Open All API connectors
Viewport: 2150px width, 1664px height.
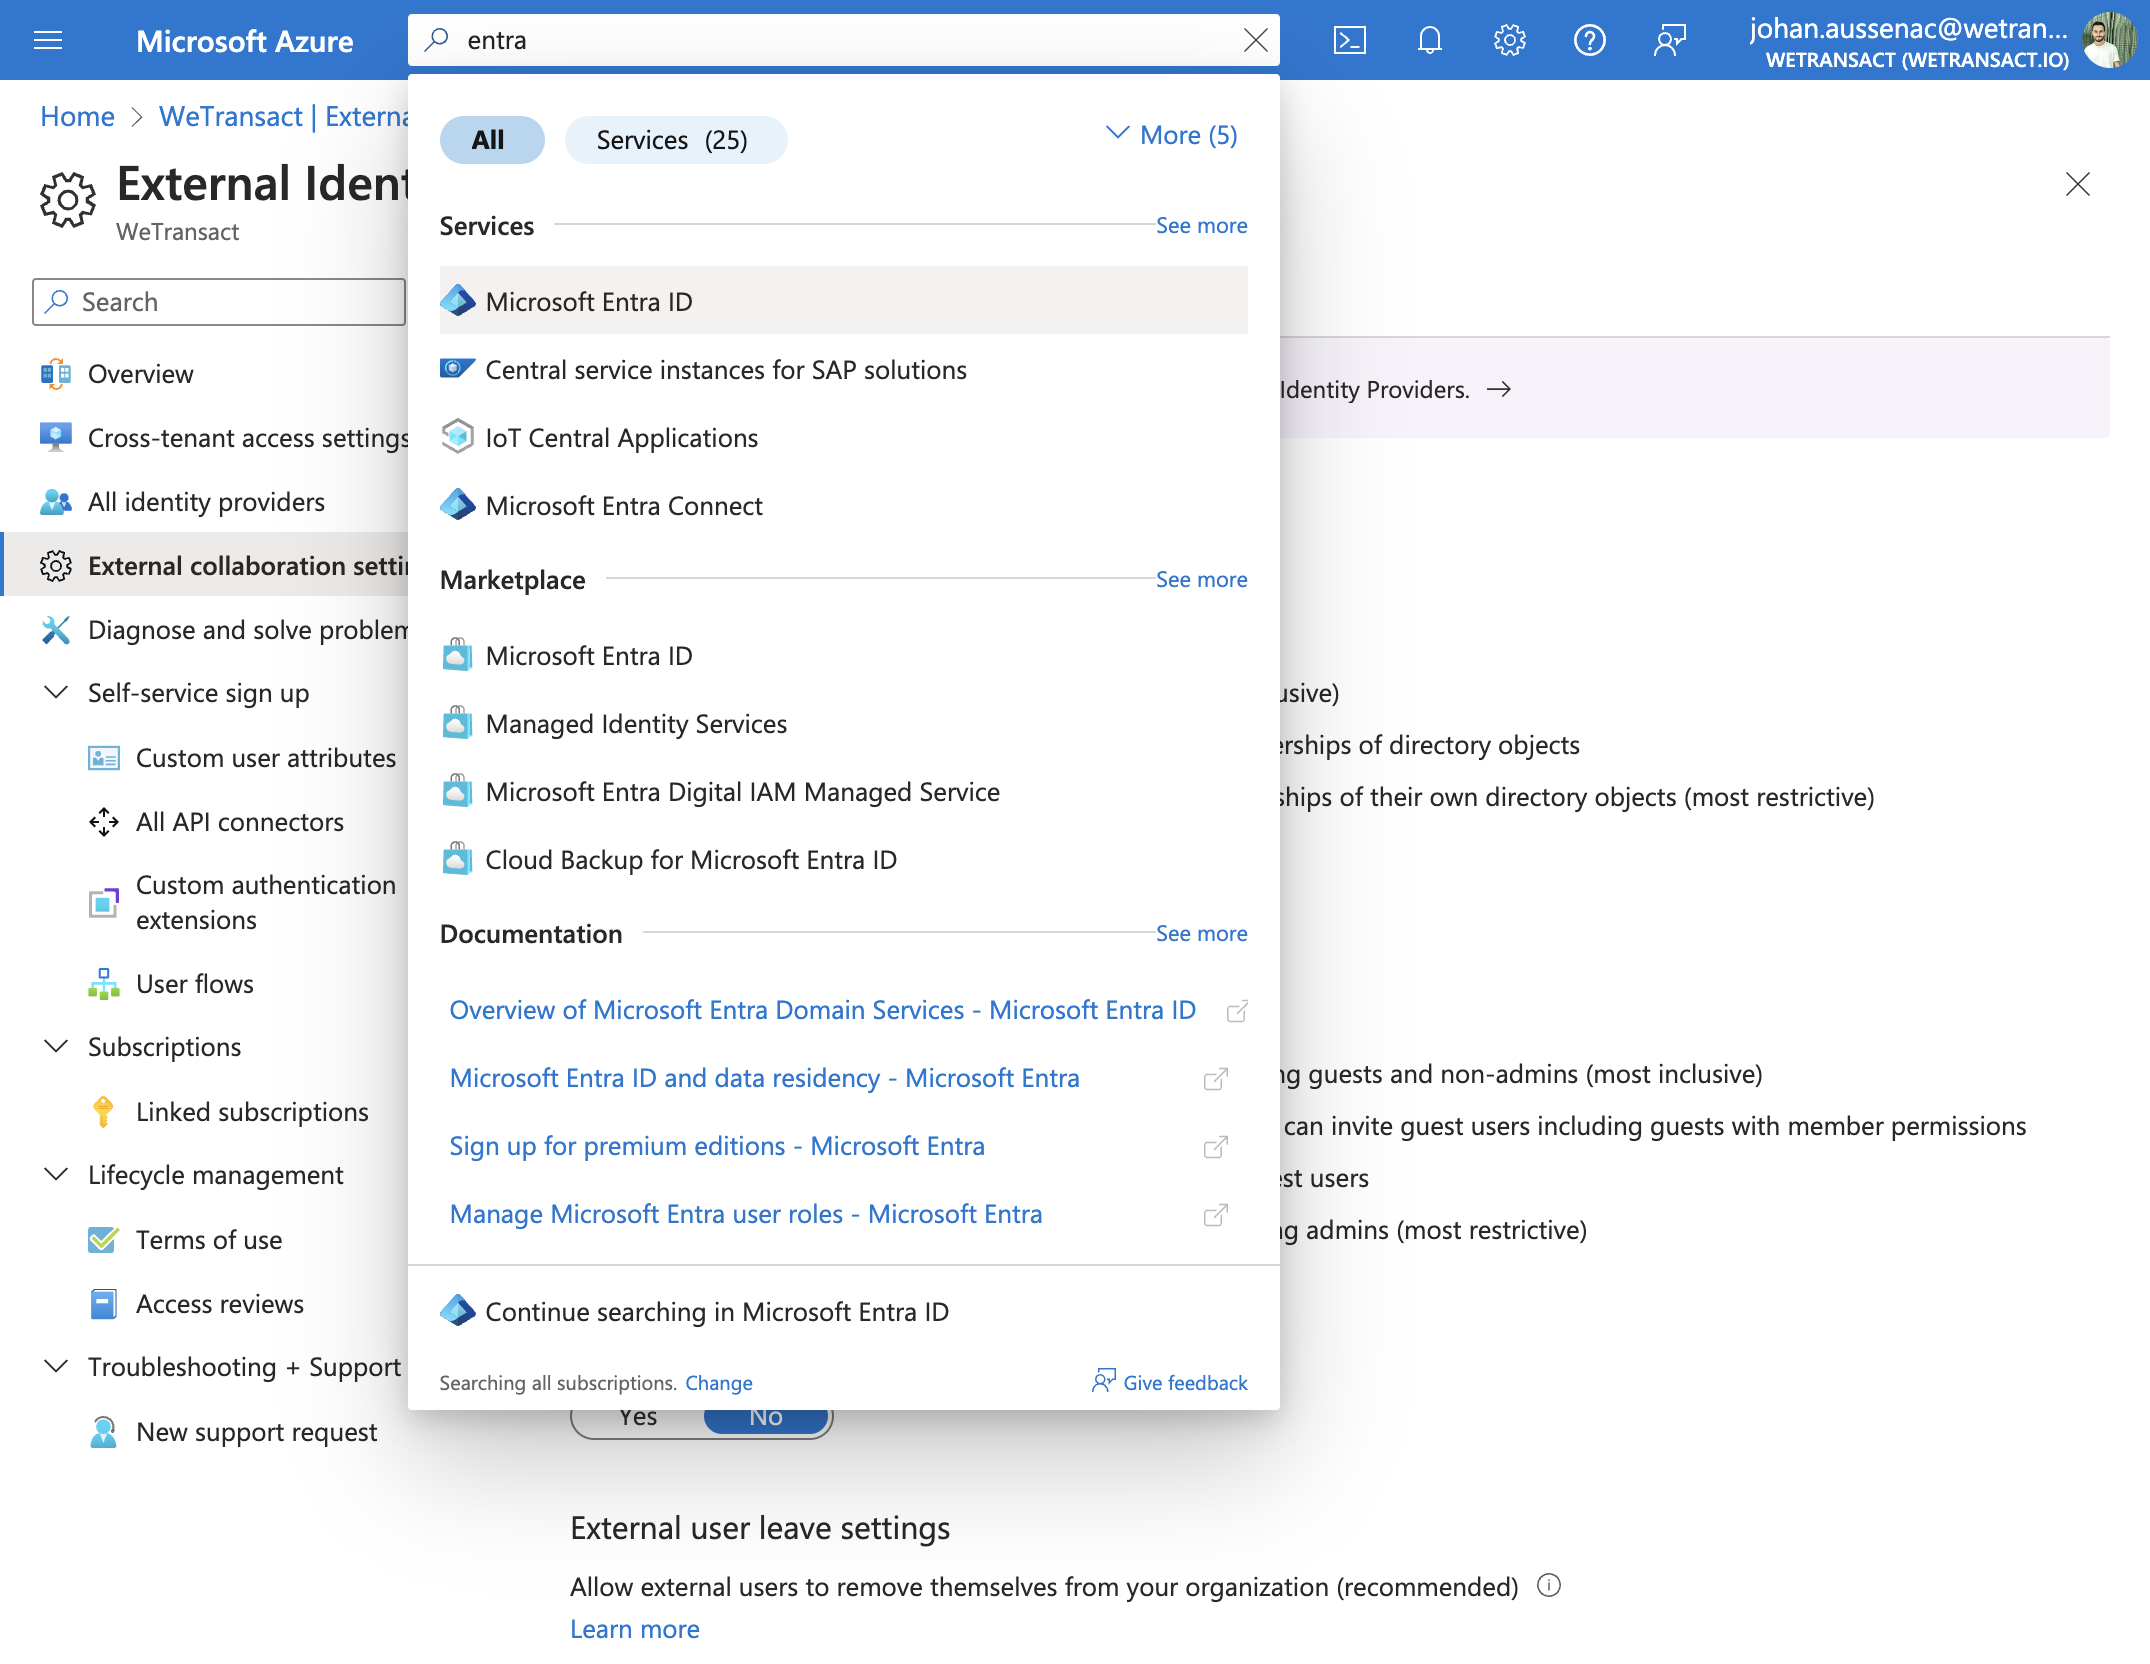240,822
